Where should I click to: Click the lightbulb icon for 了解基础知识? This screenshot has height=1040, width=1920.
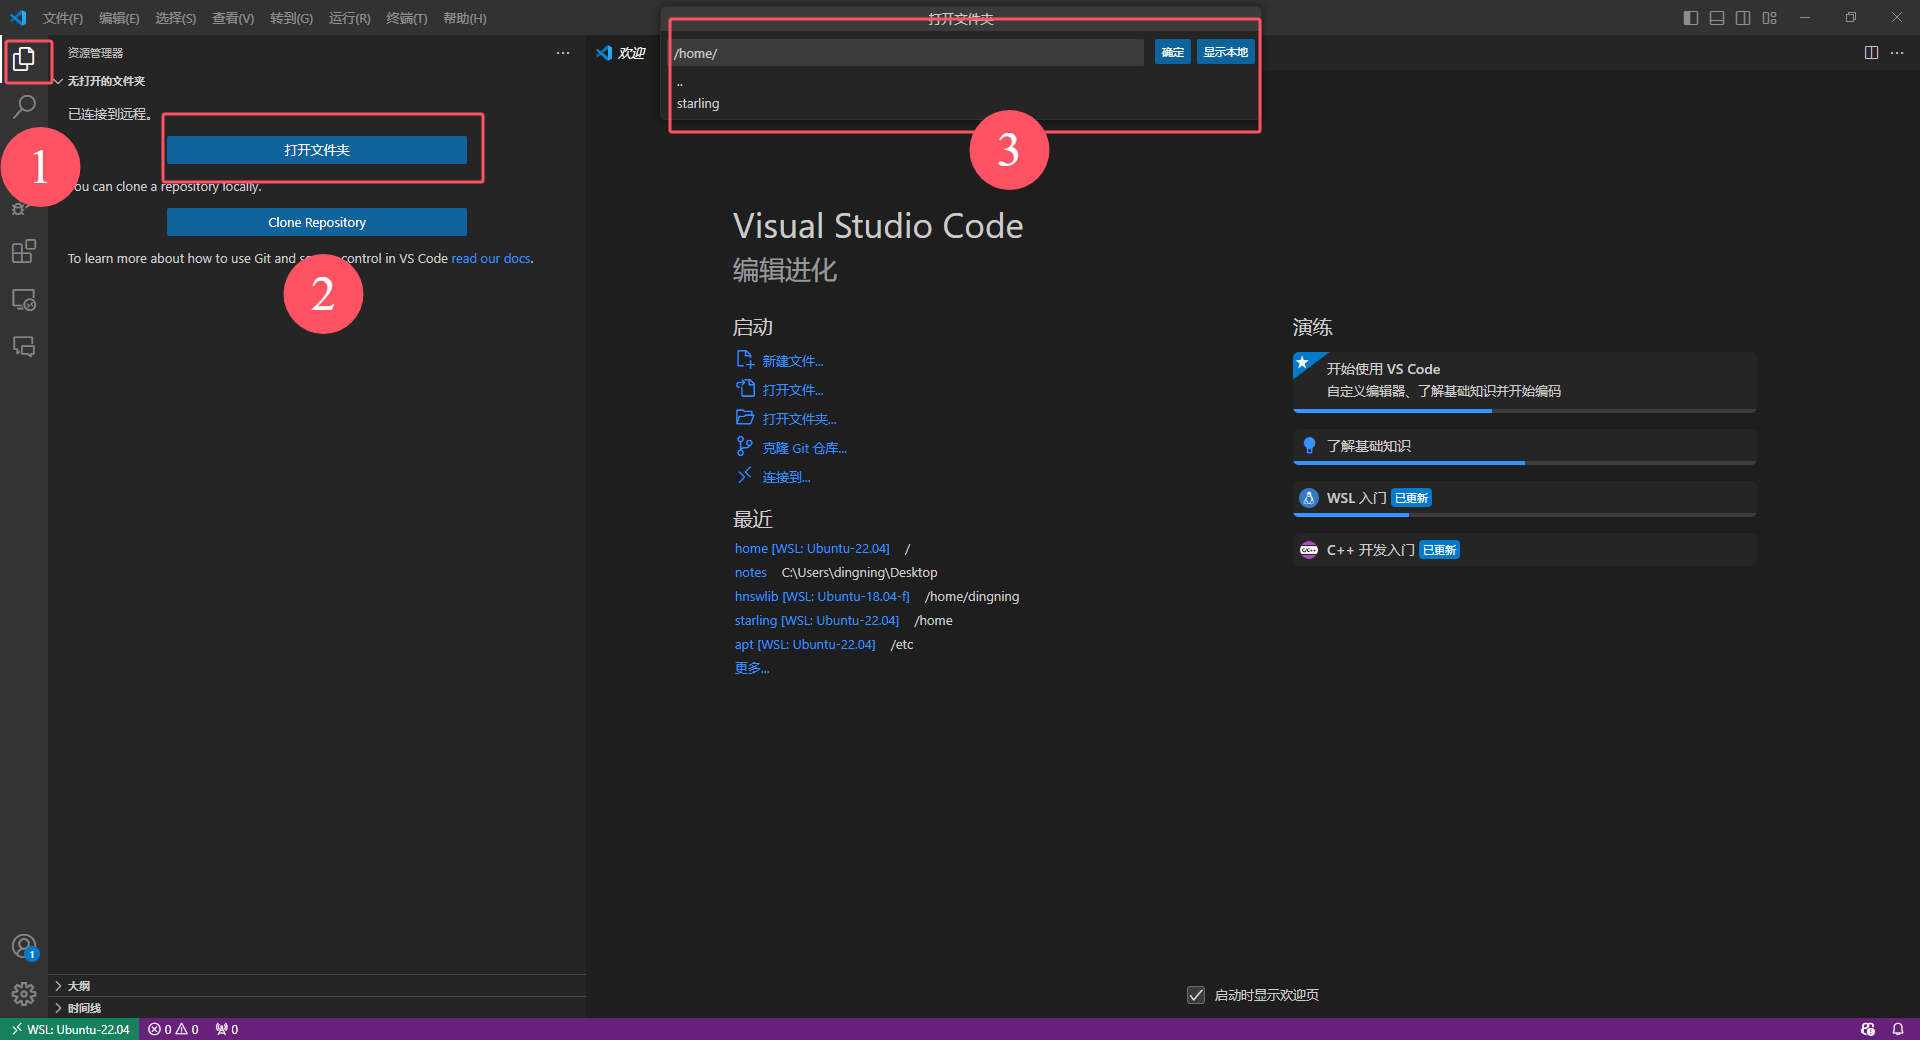[1309, 446]
